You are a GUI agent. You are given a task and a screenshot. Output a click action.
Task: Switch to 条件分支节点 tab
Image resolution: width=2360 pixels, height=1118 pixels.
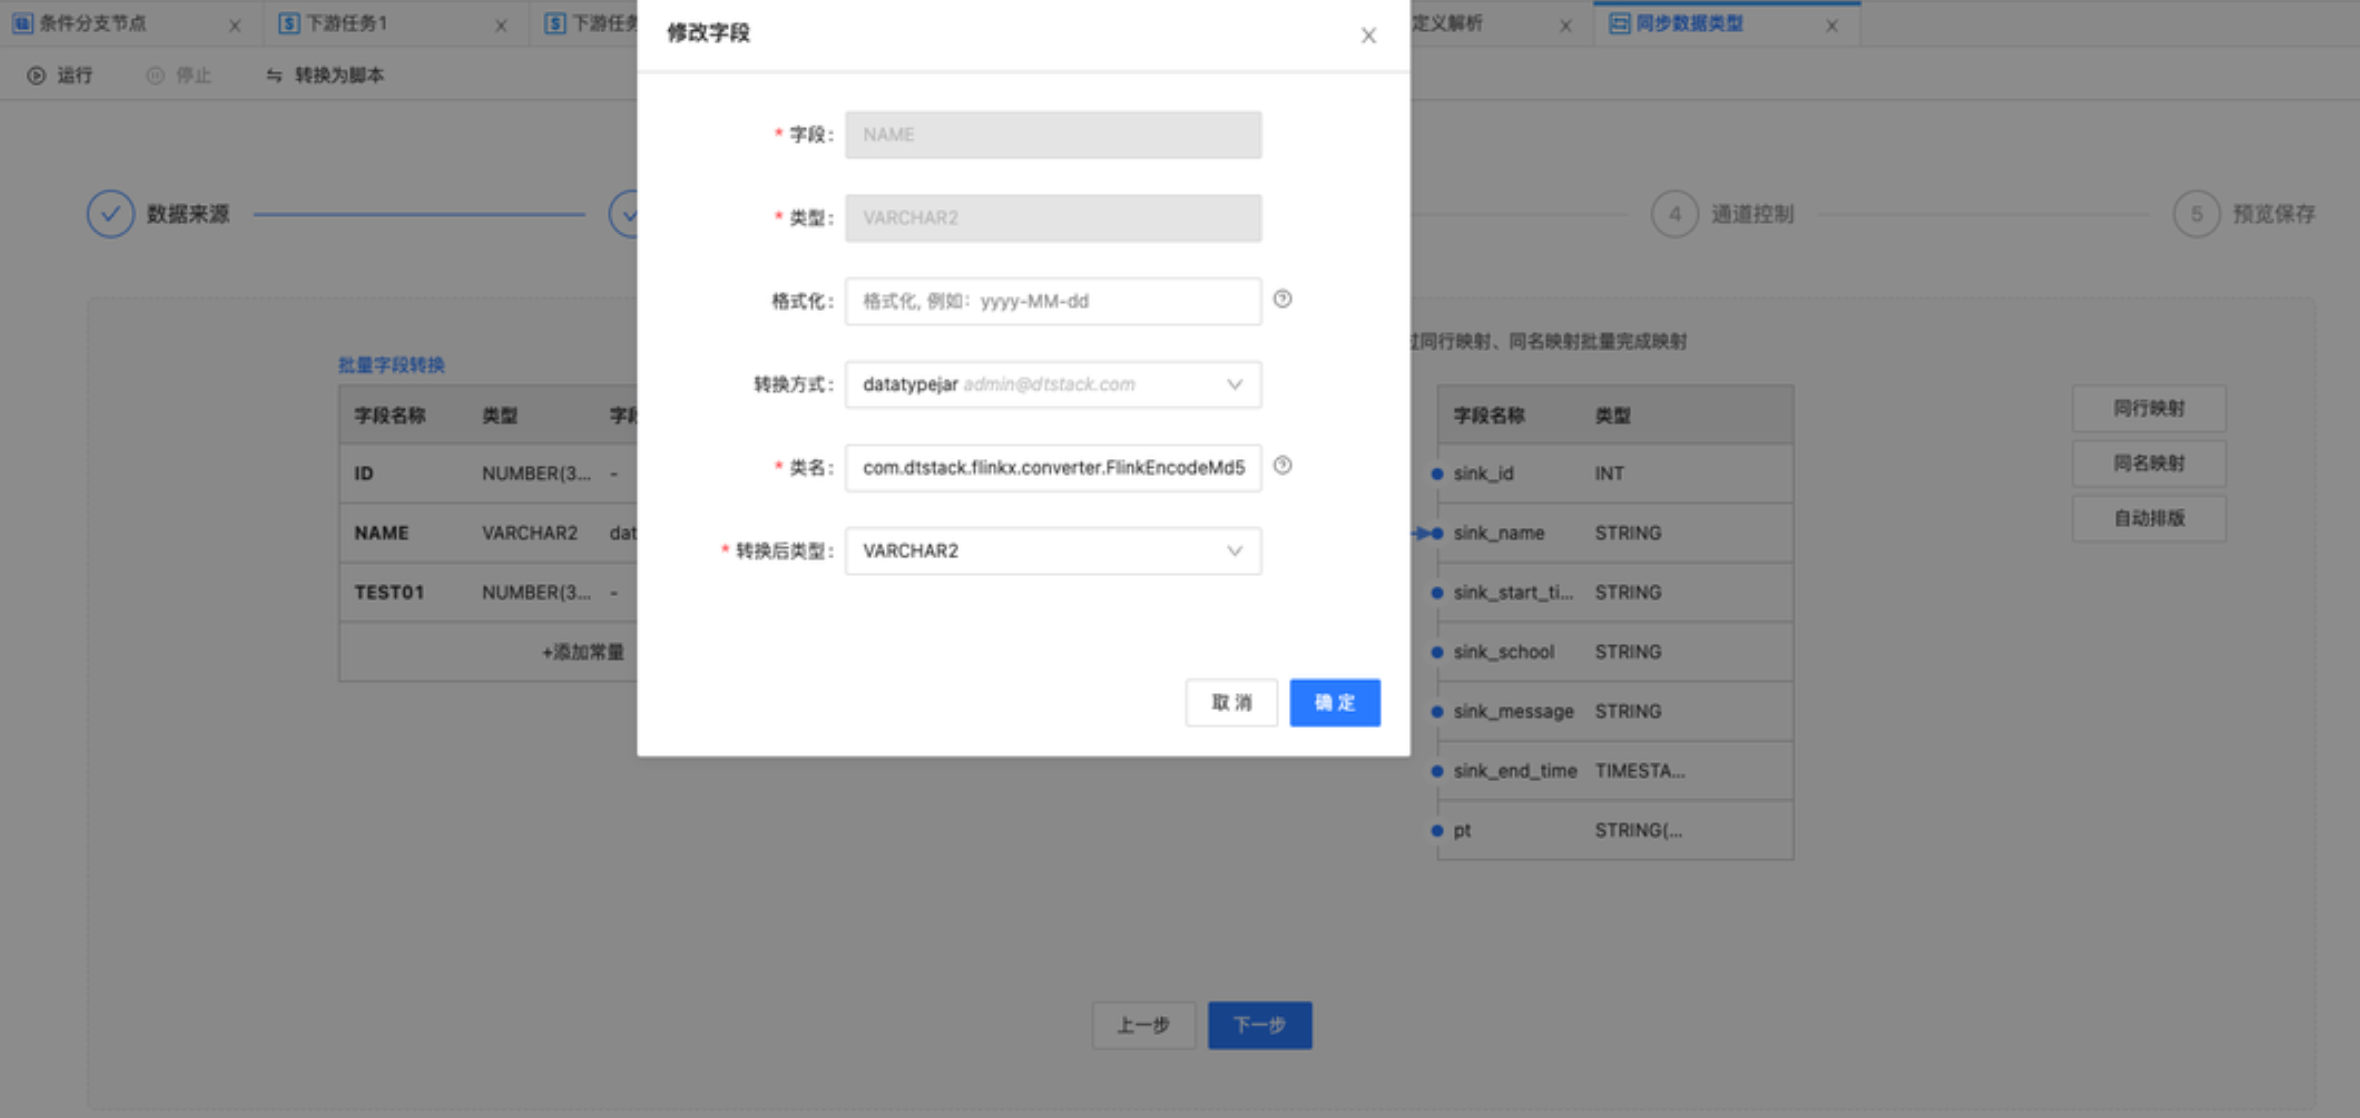coord(92,24)
